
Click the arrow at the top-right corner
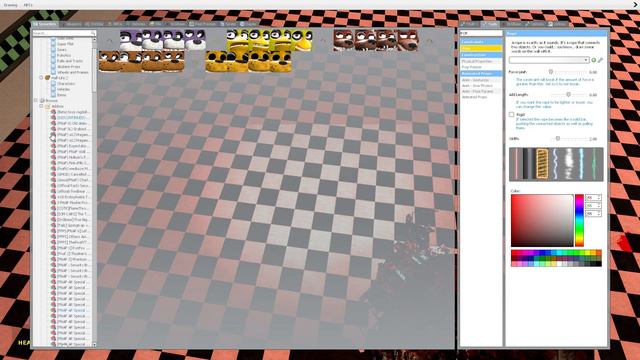(x=636, y=4)
